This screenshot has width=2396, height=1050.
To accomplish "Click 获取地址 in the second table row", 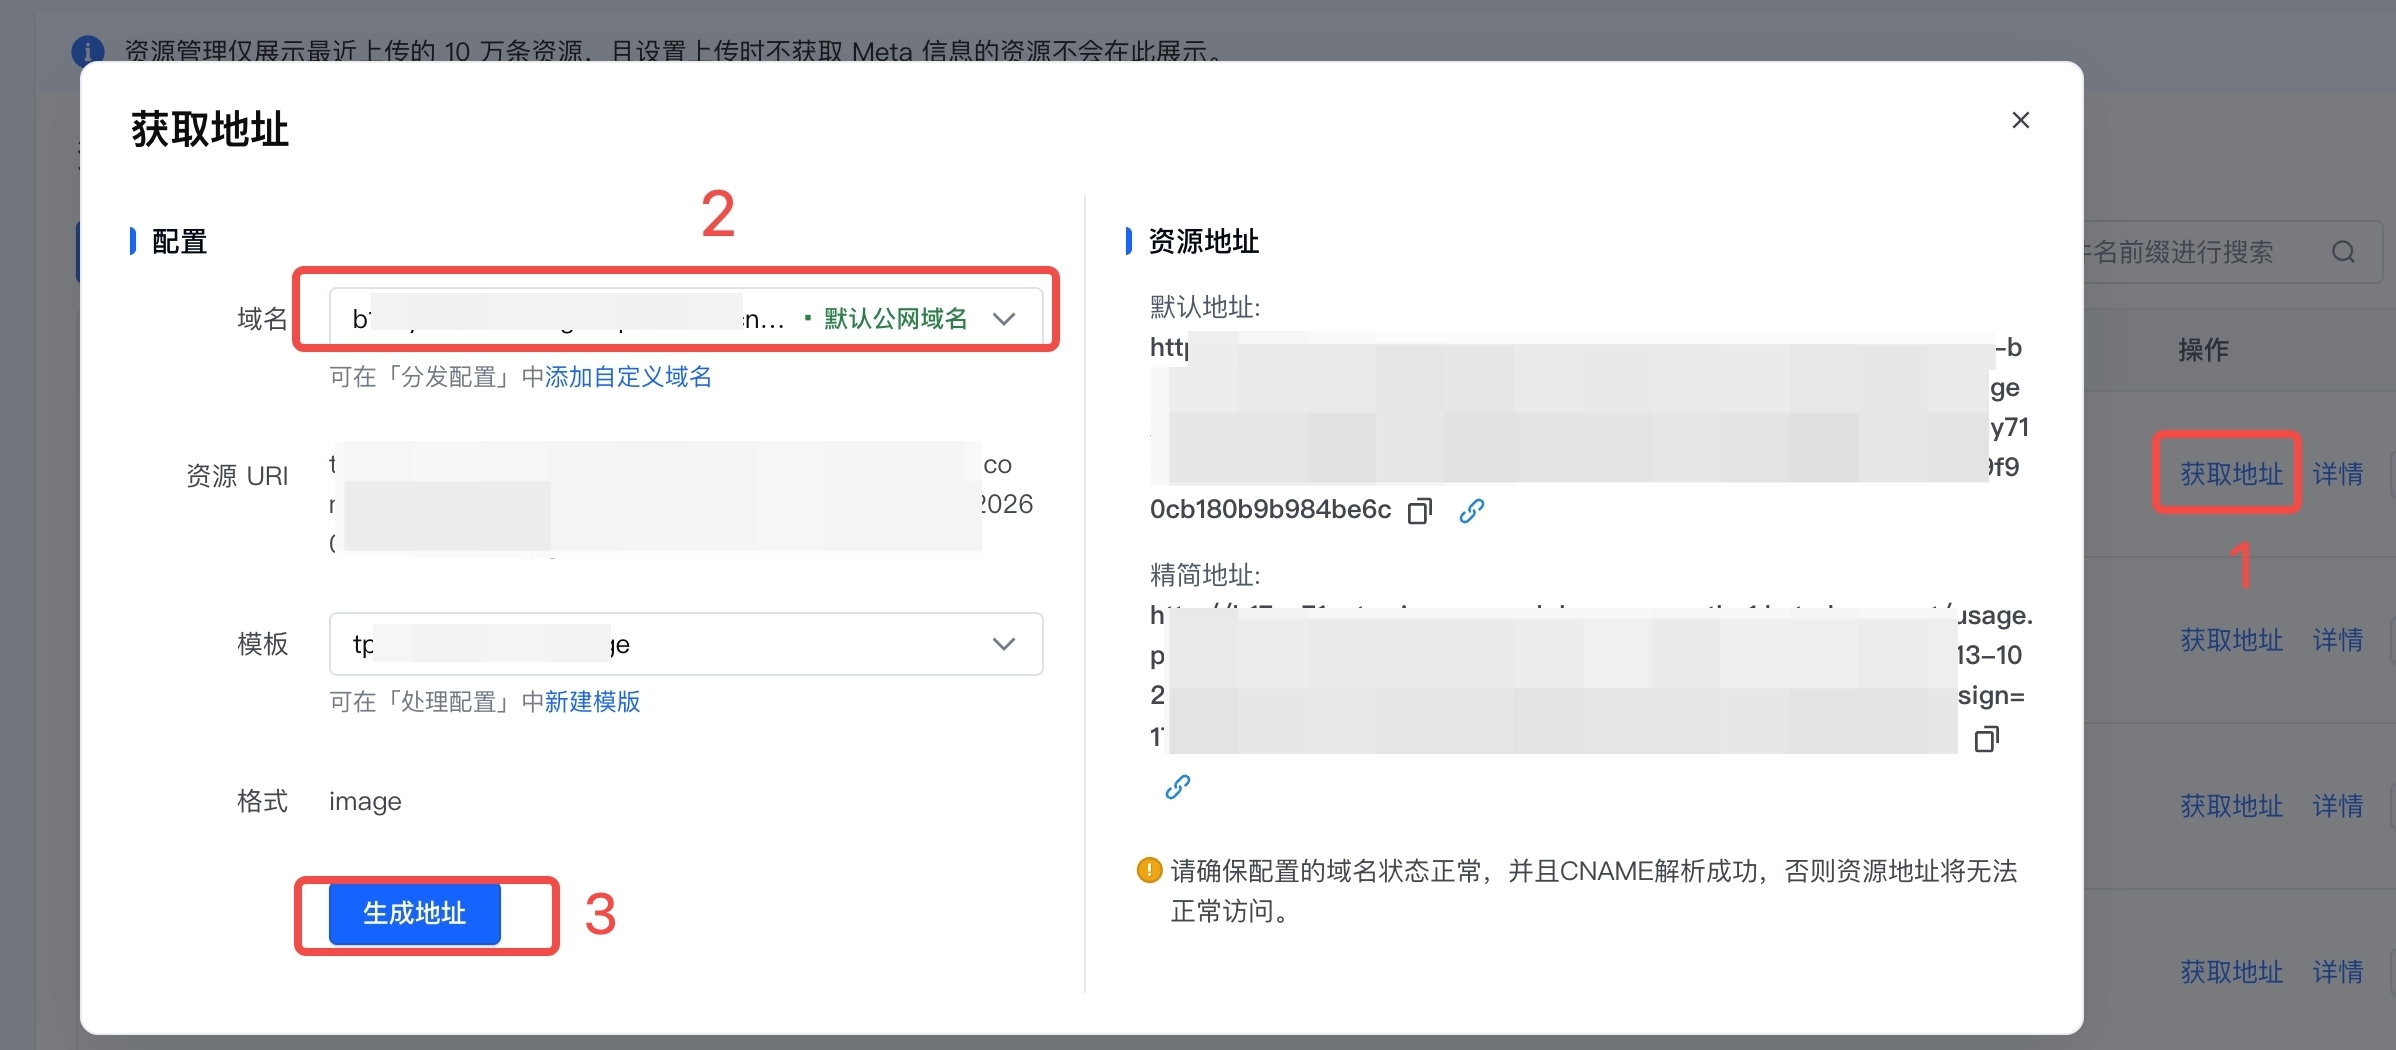I will coord(2231,639).
